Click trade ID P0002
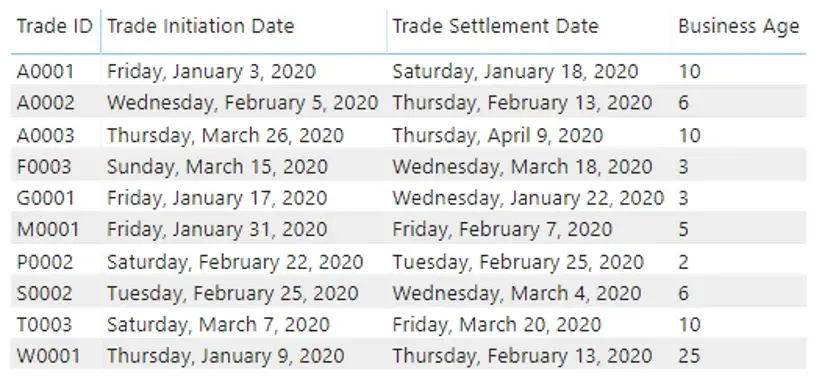The image size is (822, 383). coord(45,261)
